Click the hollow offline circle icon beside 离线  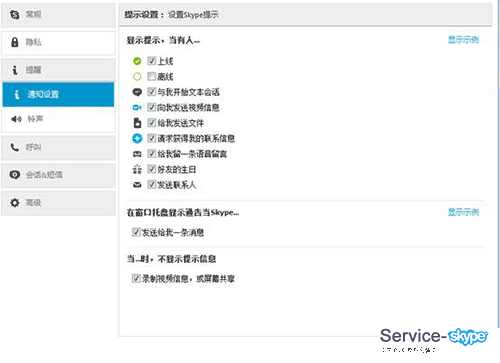[137, 77]
